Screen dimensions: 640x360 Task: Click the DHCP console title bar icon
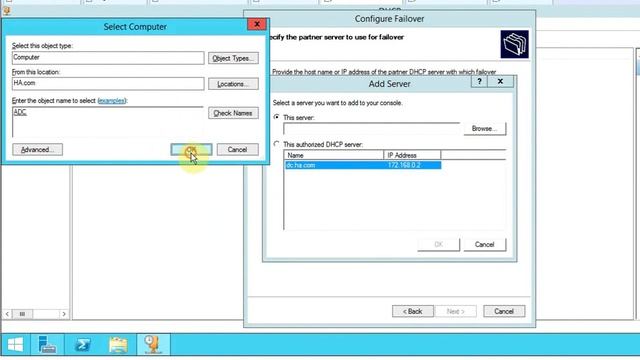[x=7, y=11]
